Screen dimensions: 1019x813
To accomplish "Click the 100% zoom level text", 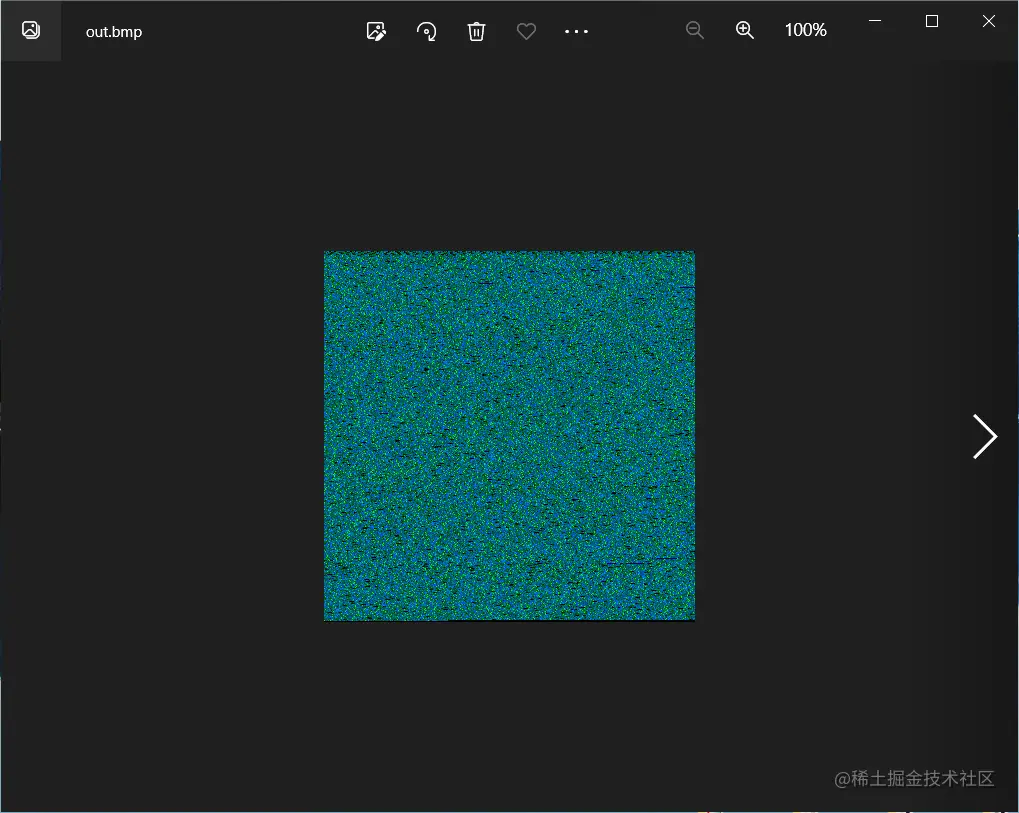I will tap(805, 30).
